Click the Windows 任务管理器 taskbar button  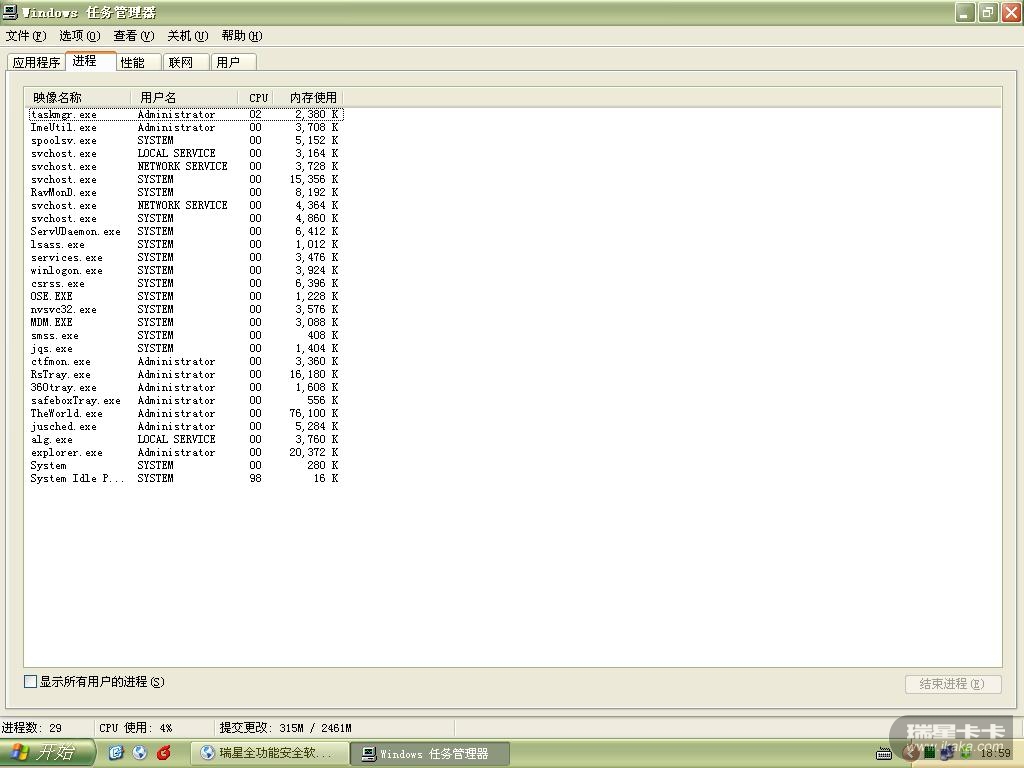point(430,754)
